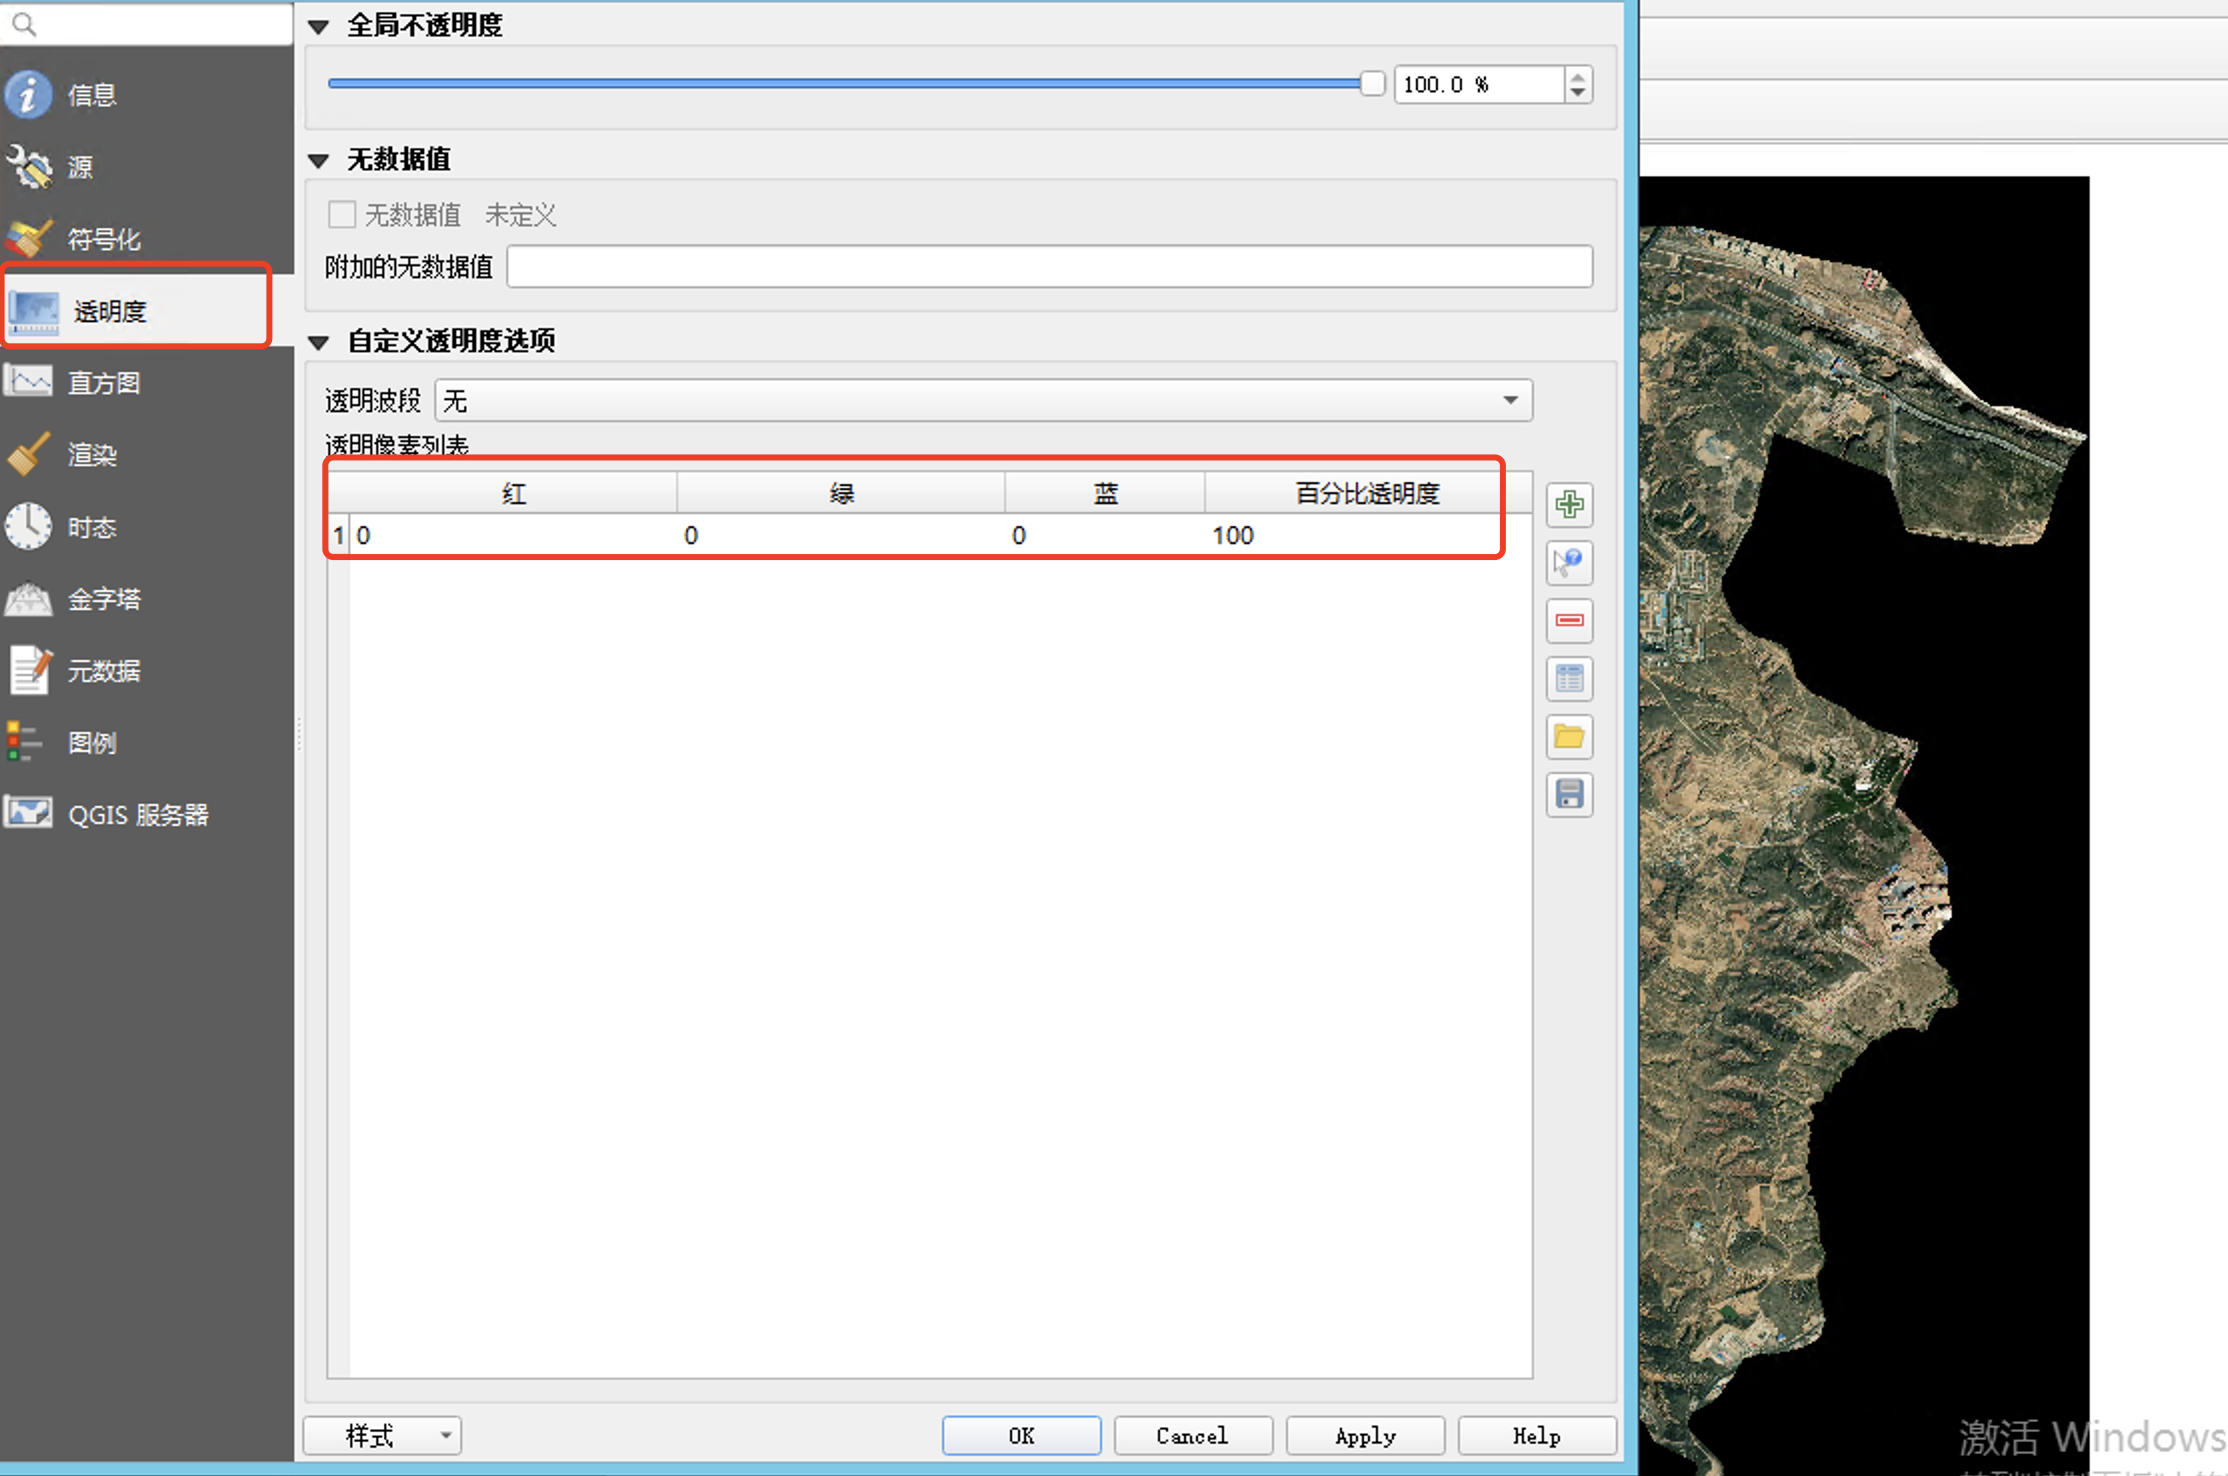2228x1476 pixels.
Task: Click add values from display icon
Action: pos(1569,562)
